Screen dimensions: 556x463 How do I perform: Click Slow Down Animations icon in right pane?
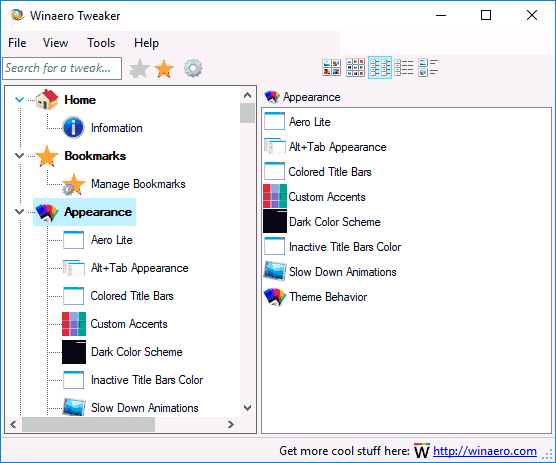pos(275,271)
